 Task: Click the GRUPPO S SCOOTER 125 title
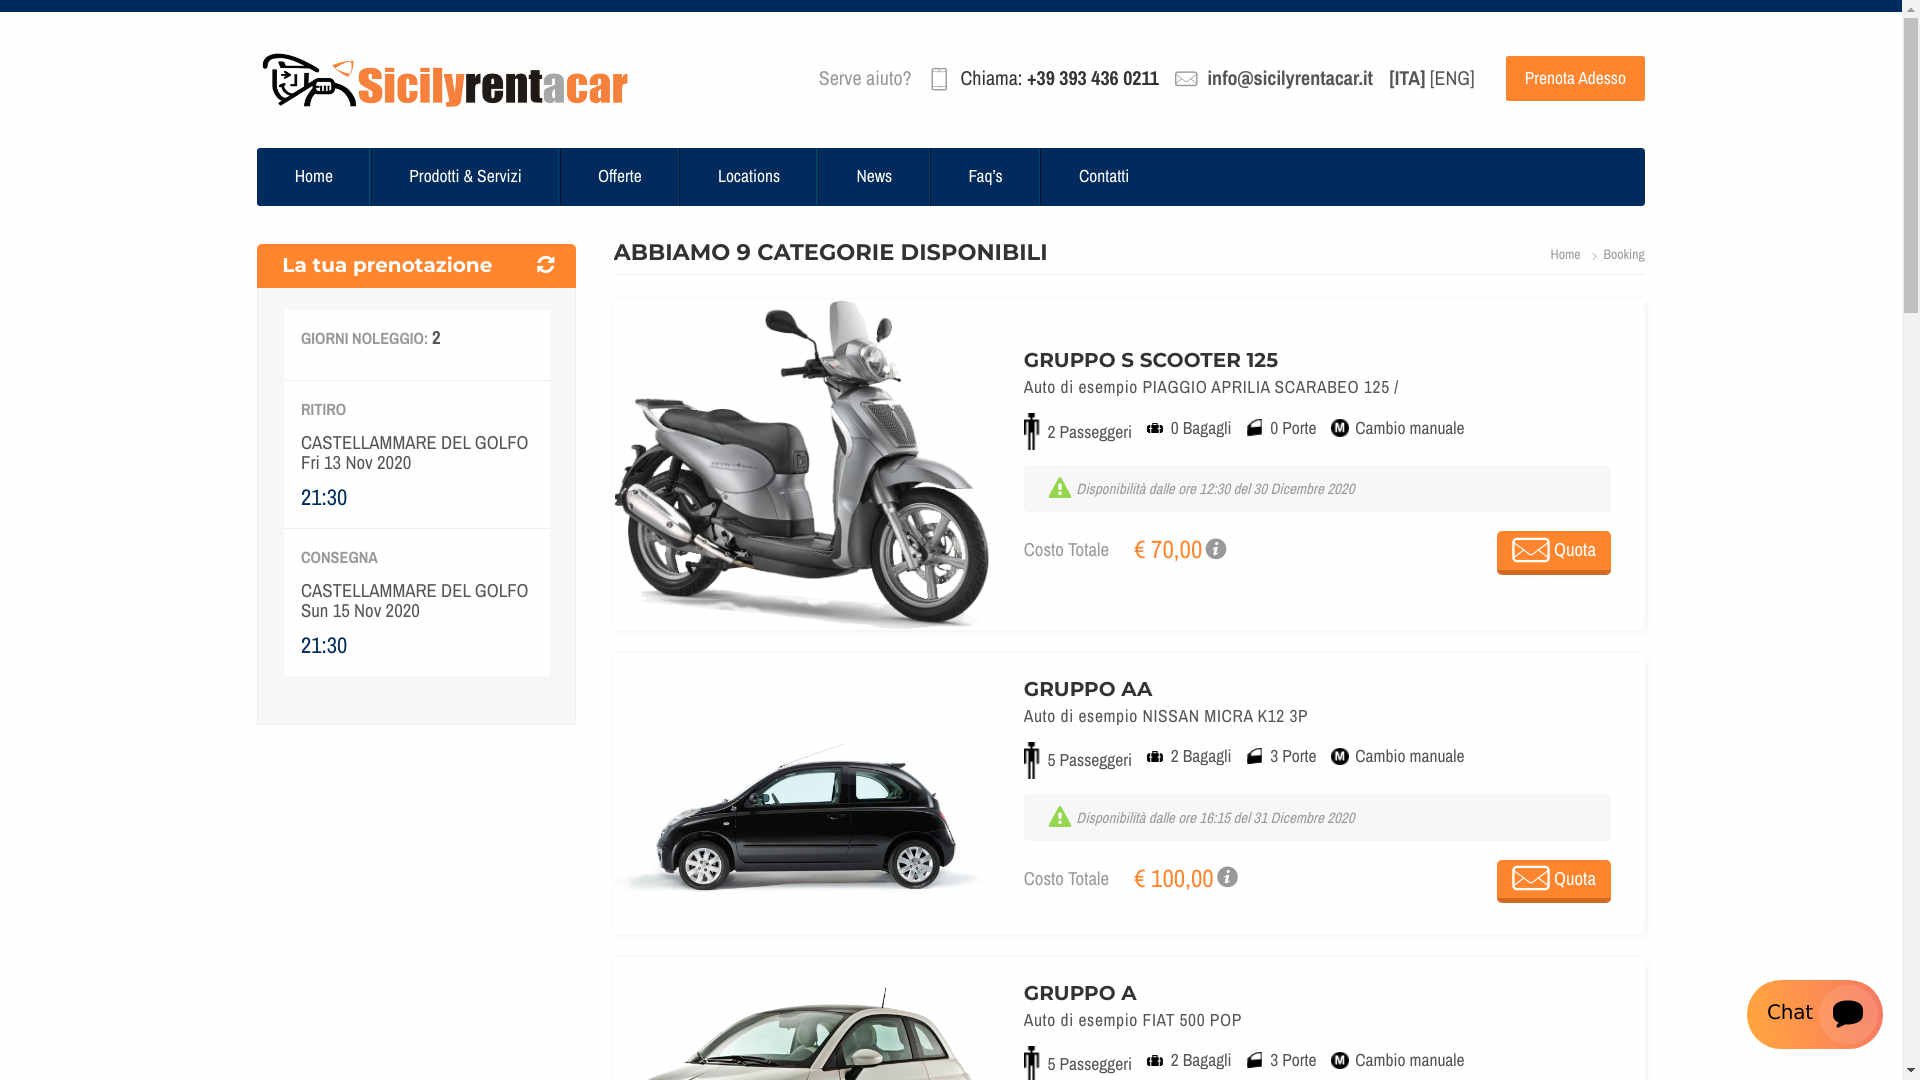(1151, 360)
